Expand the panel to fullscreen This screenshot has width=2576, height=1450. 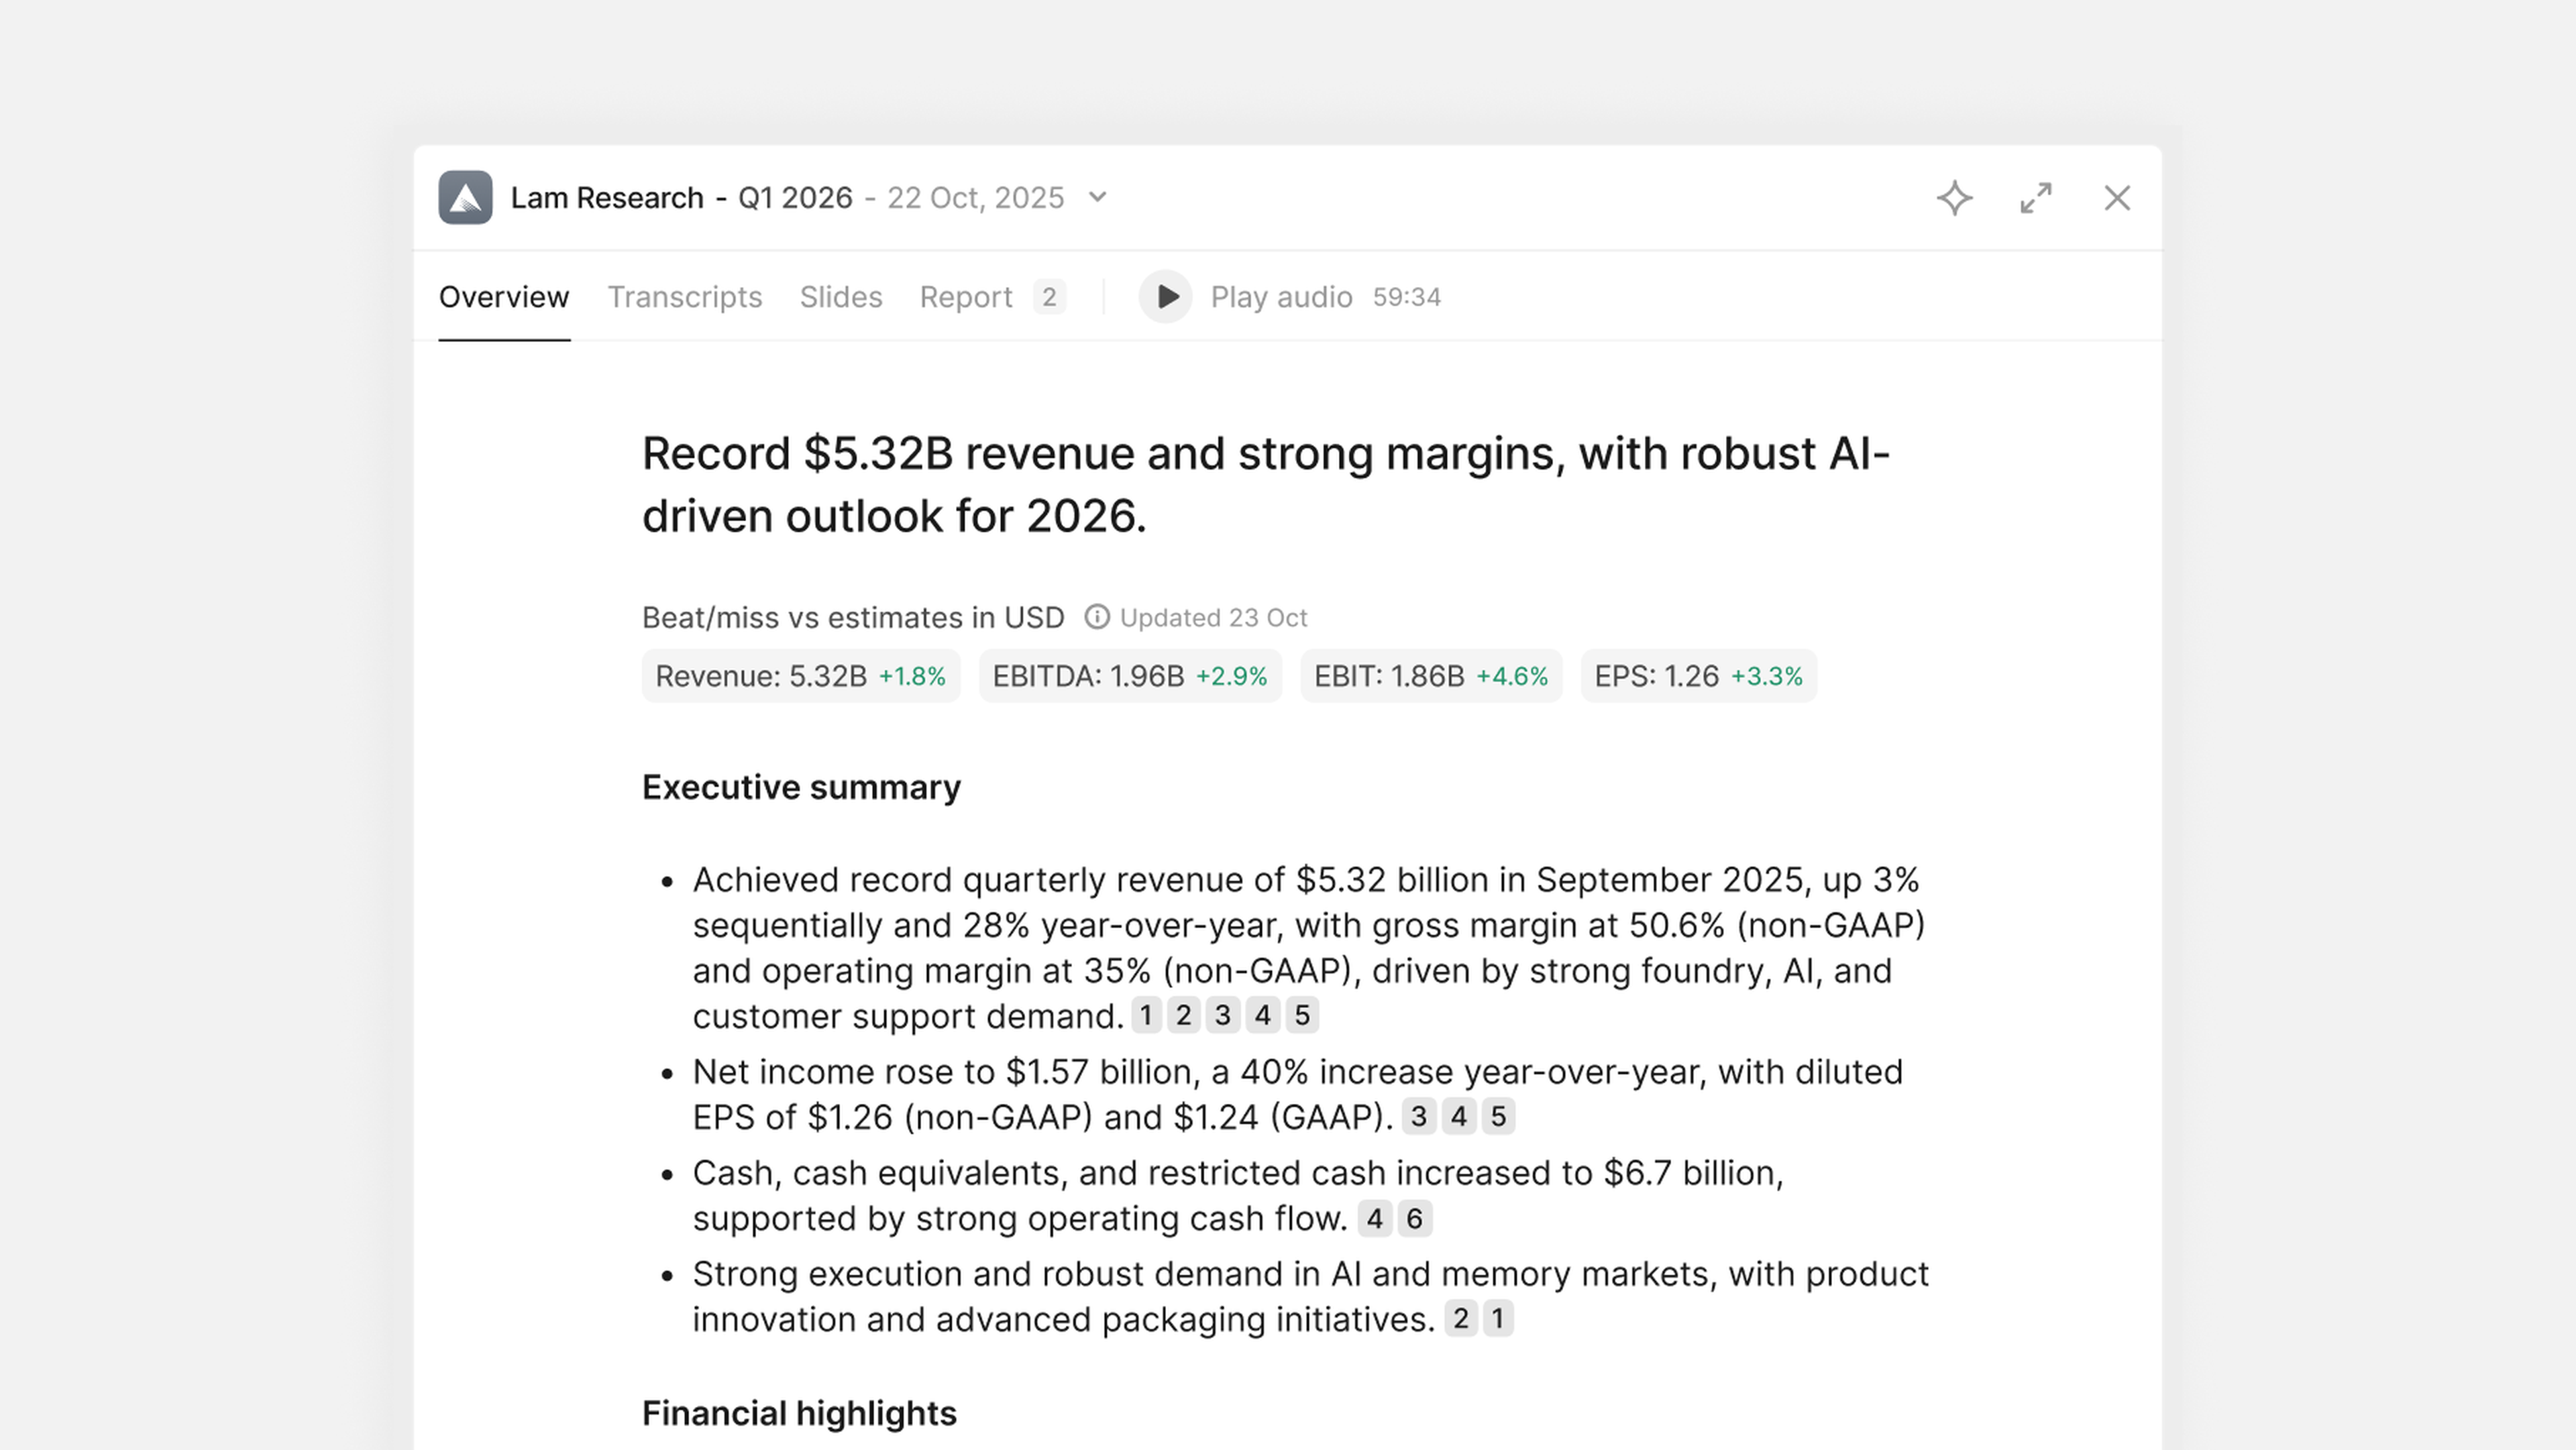tap(2035, 198)
